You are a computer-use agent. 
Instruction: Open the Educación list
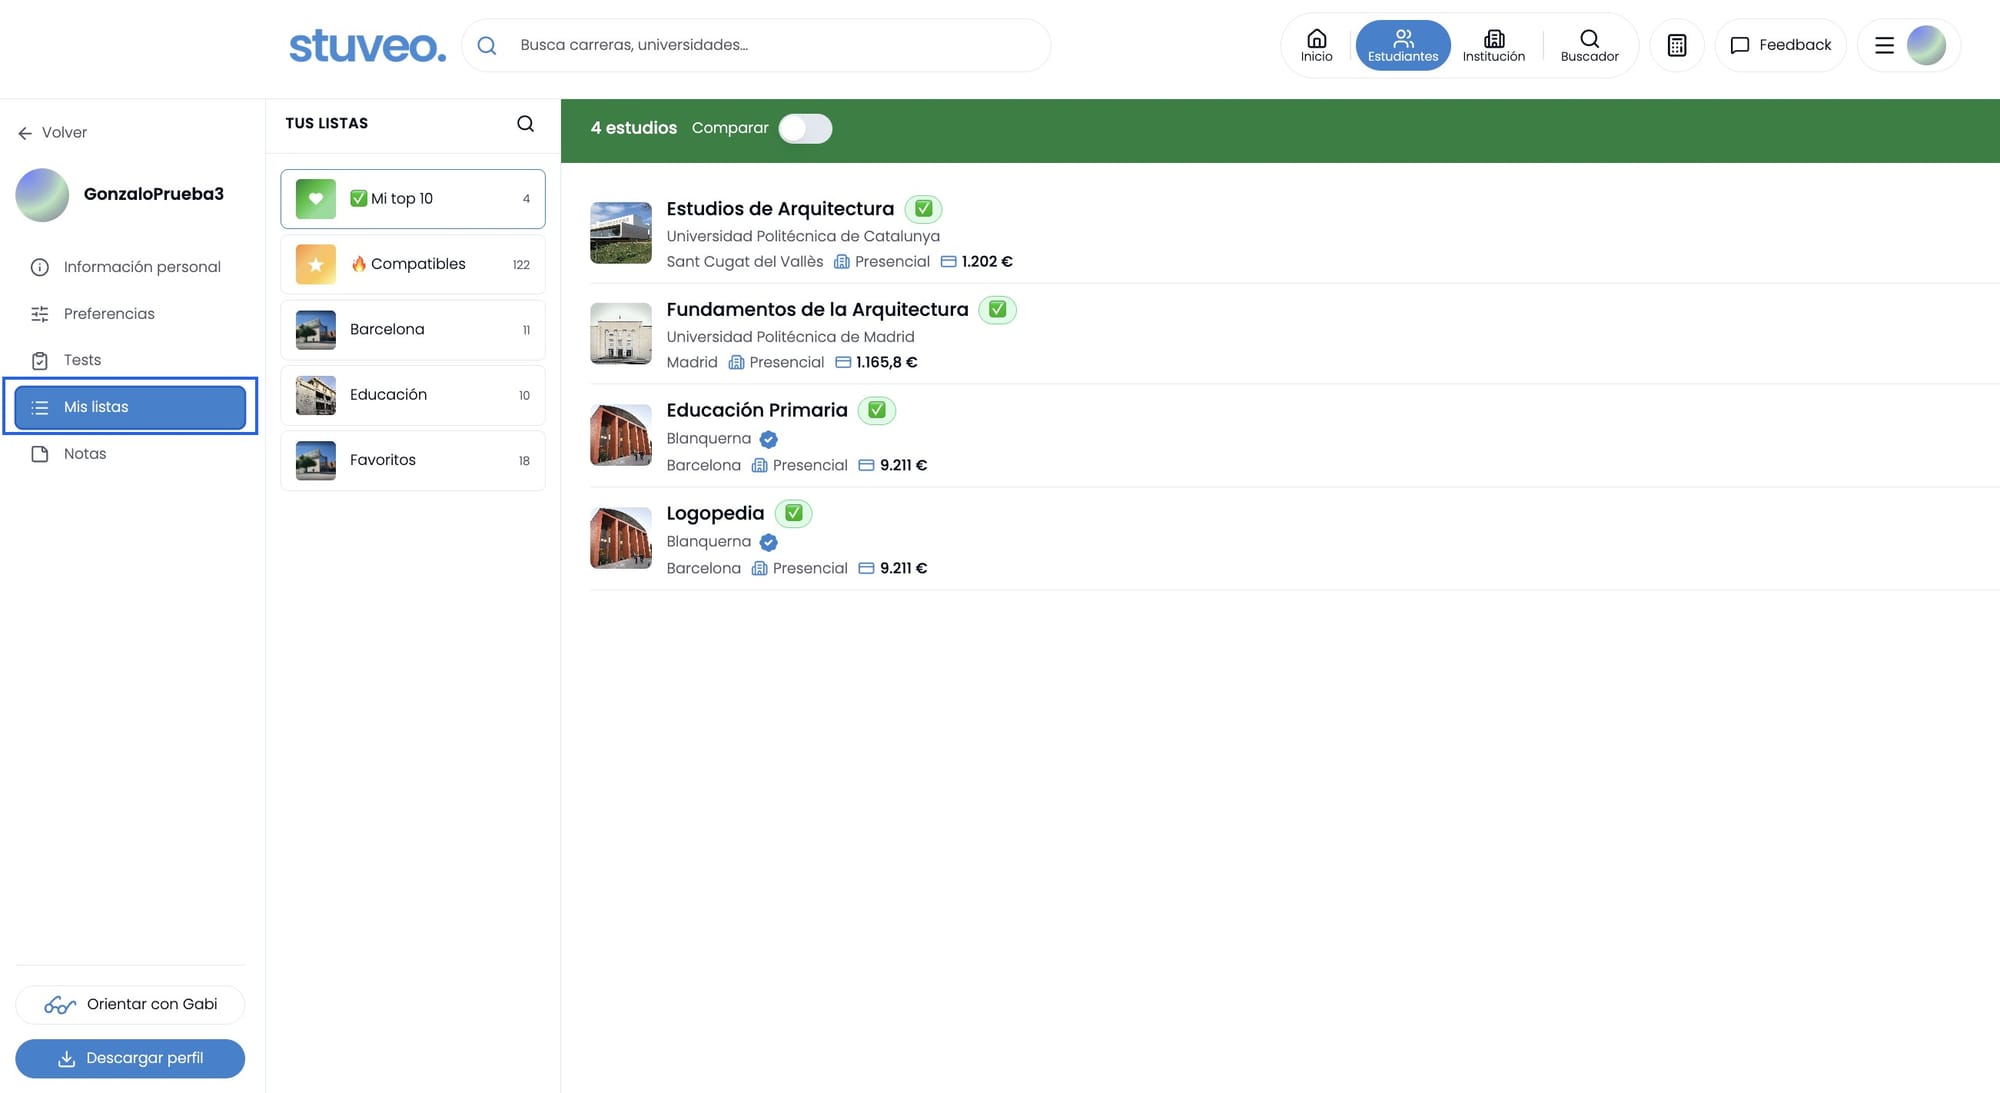(x=413, y=395)
